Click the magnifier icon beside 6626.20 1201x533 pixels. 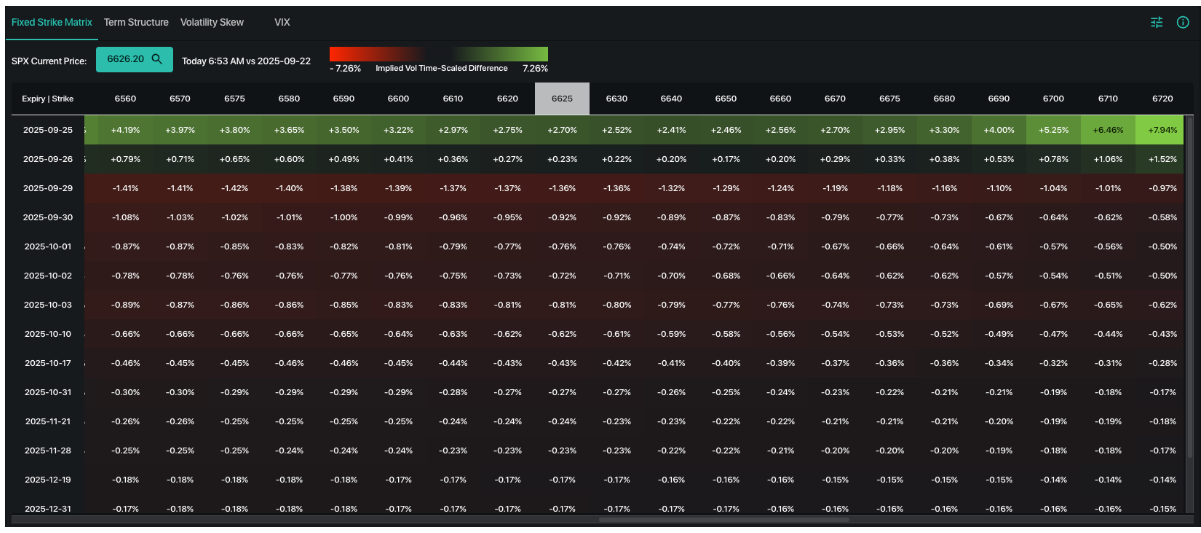(x=157, y=60)
